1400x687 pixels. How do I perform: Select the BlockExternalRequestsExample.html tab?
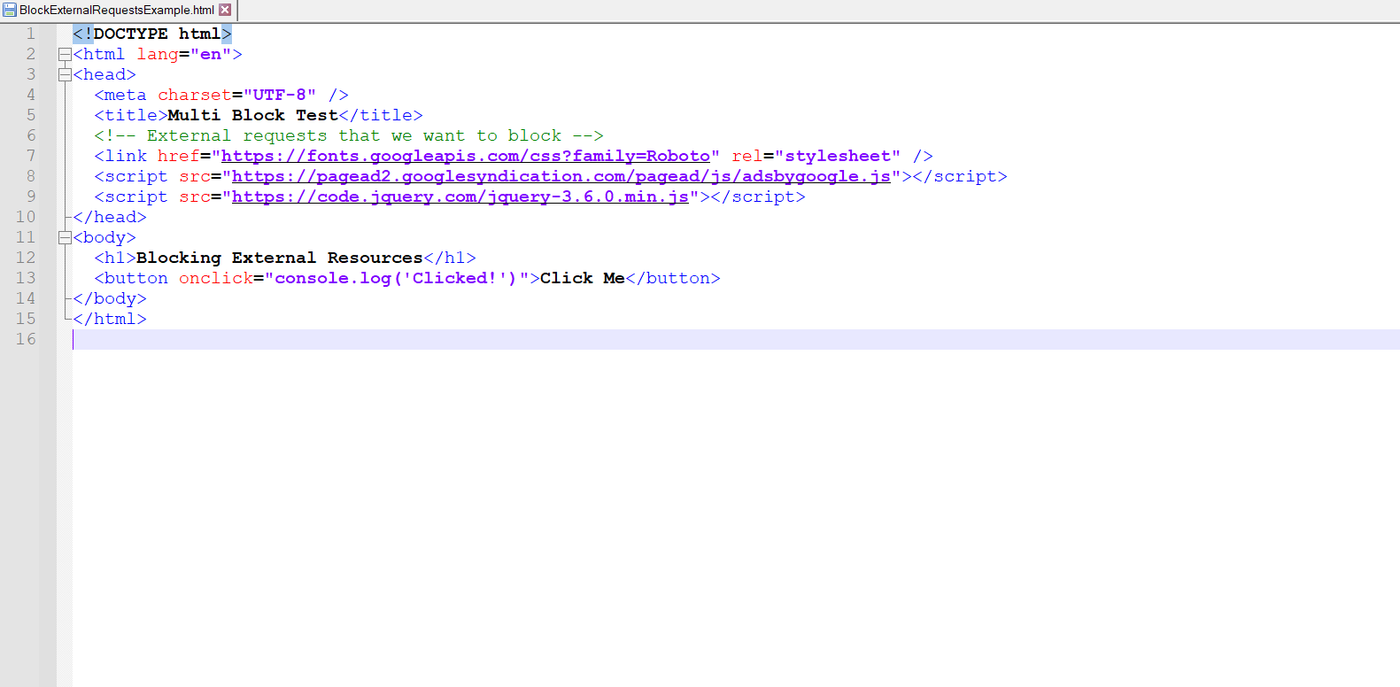point(118,10)
